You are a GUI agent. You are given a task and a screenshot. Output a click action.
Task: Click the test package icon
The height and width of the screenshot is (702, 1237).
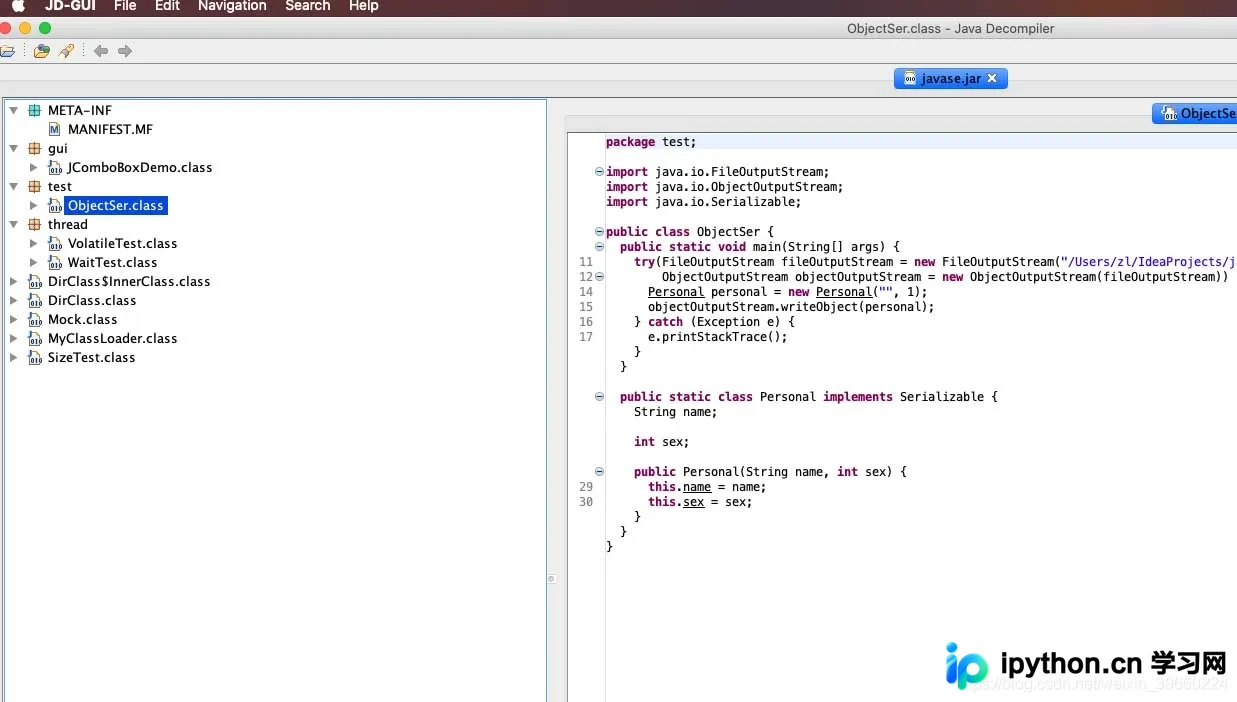pos(35,186)
